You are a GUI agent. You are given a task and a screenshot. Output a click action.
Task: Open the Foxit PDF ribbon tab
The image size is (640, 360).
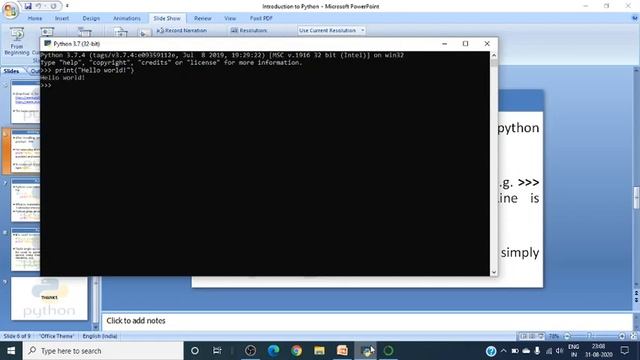coord(261,18)
